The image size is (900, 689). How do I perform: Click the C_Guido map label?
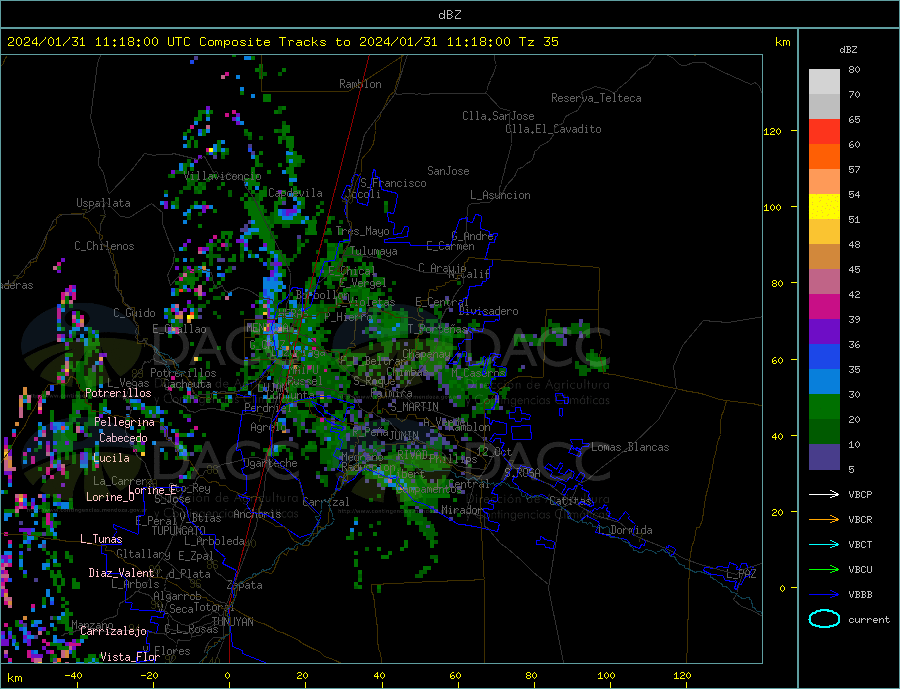(x=134, y=313)
